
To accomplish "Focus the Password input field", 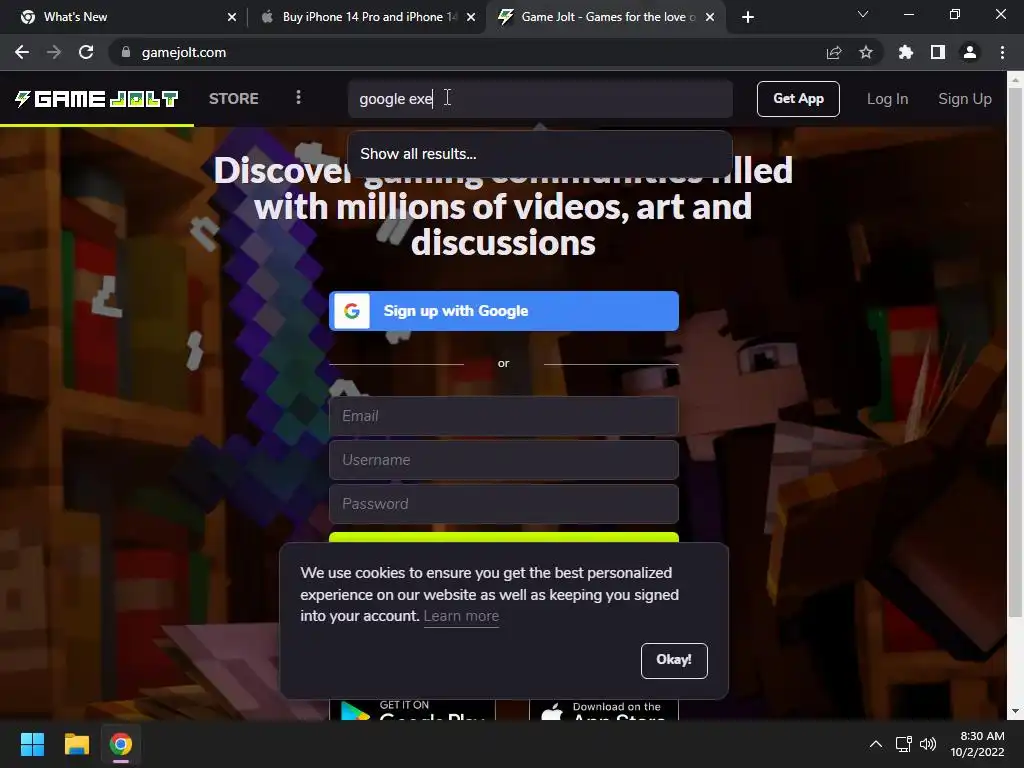I will (x=504, y=504).
